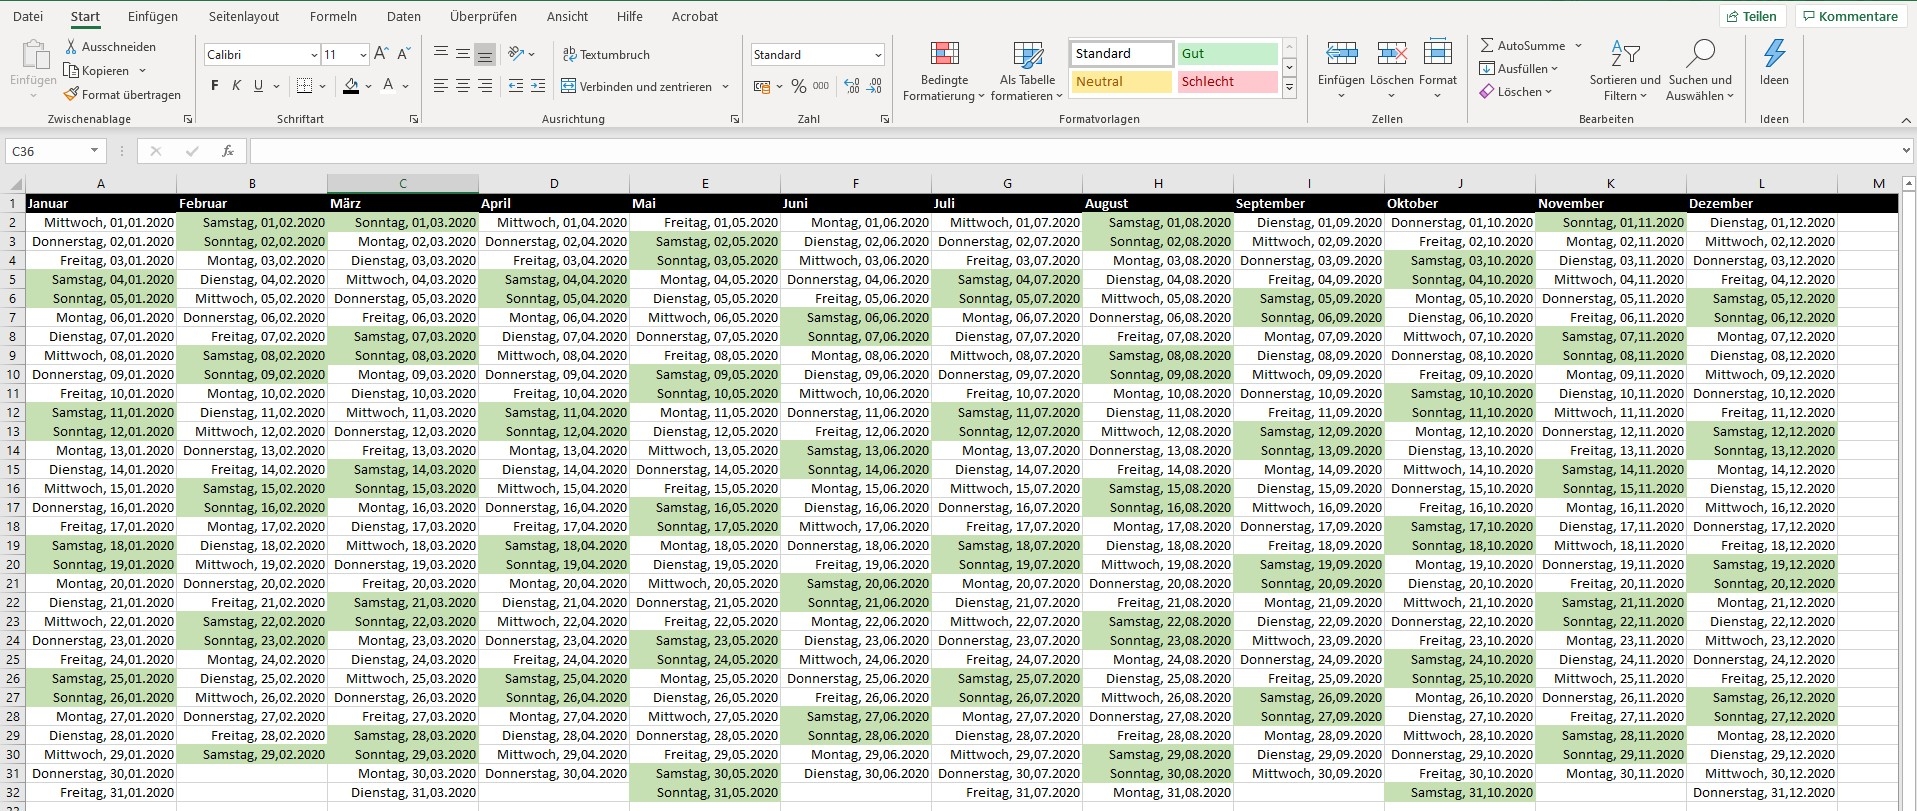Viewport: 1917px width, 811px height.
Task: Expand the Formatvorlagen gallery
Action: pyautogui.click(x=1289, y=88)
